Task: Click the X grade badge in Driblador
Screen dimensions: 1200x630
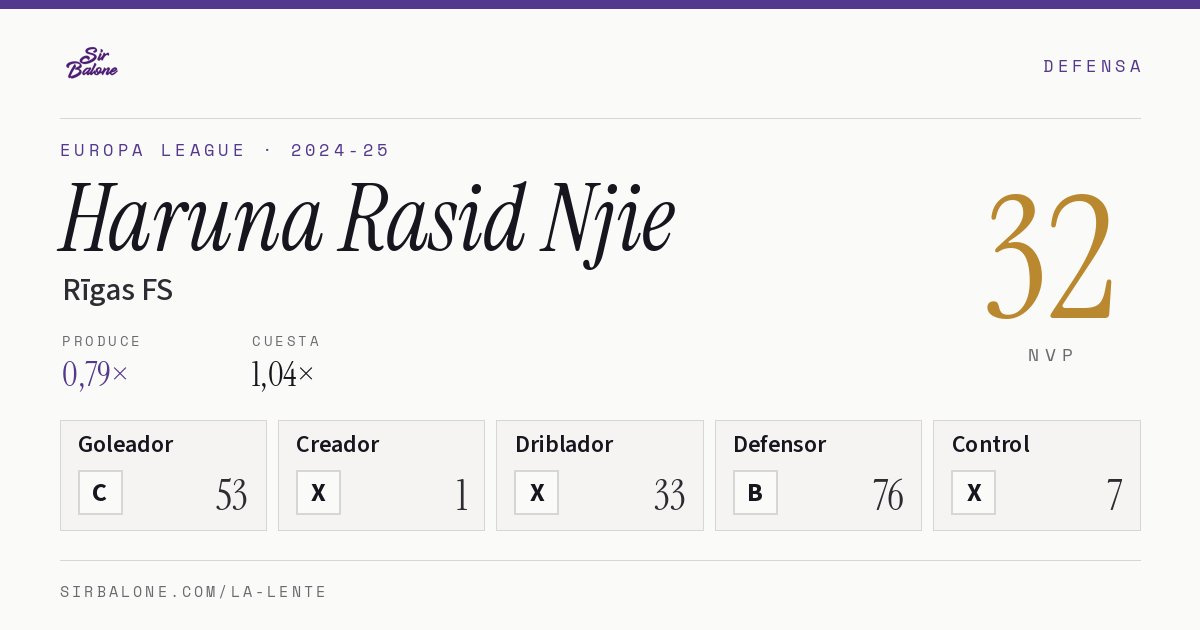Action: 537,492
